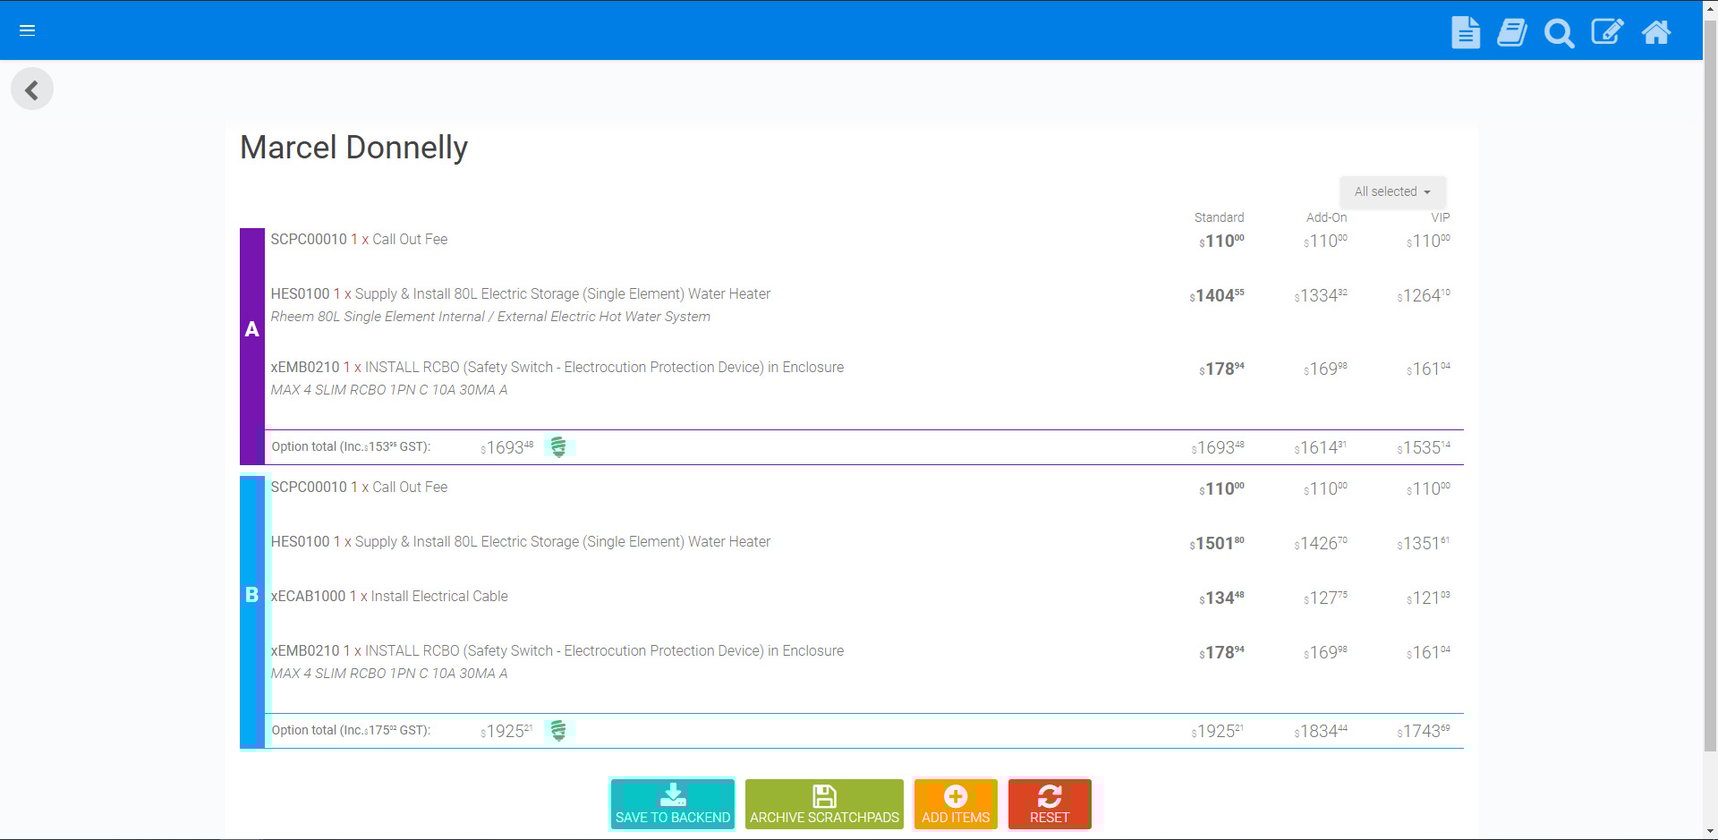
Task: Click Add Items button
Action: click(955, 804)
